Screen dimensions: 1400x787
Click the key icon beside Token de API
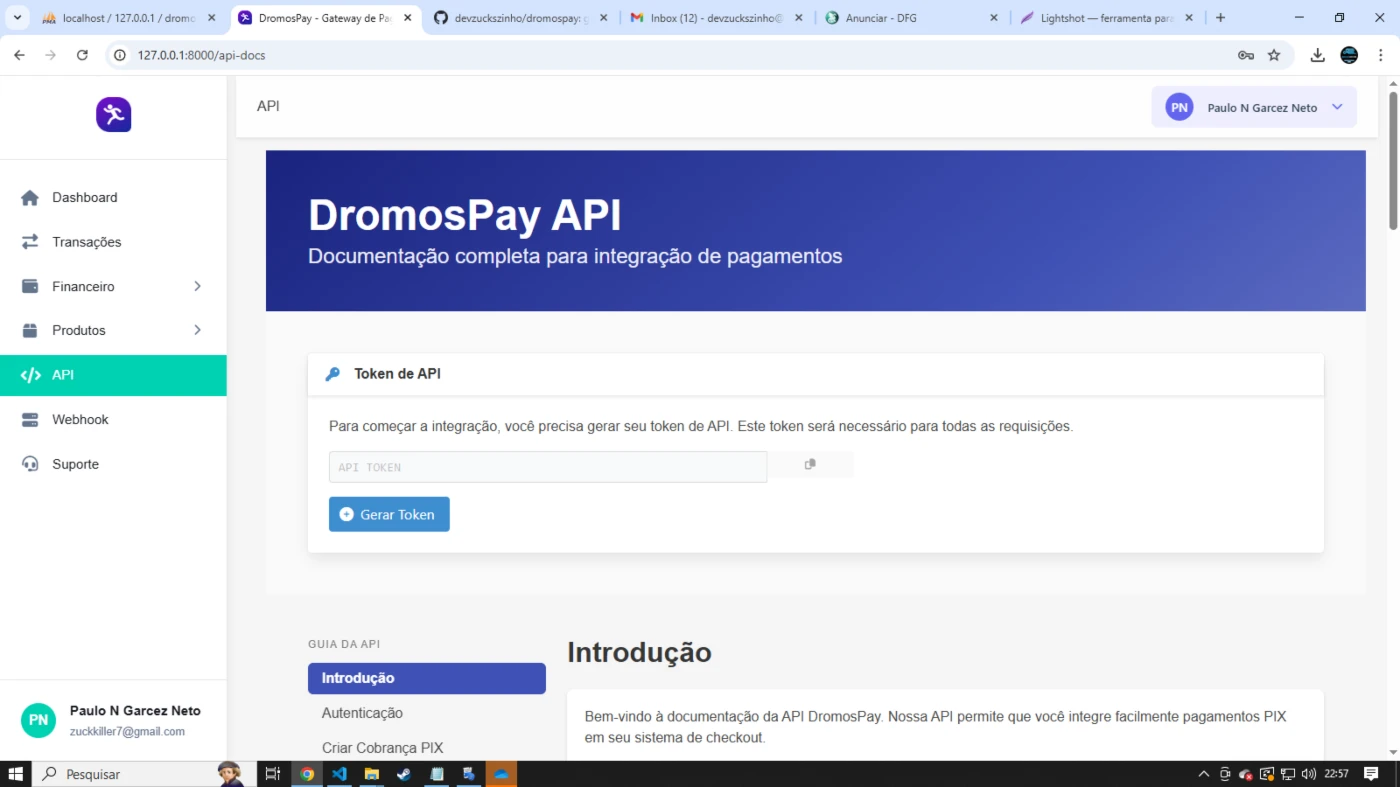[x=333, y=374]
